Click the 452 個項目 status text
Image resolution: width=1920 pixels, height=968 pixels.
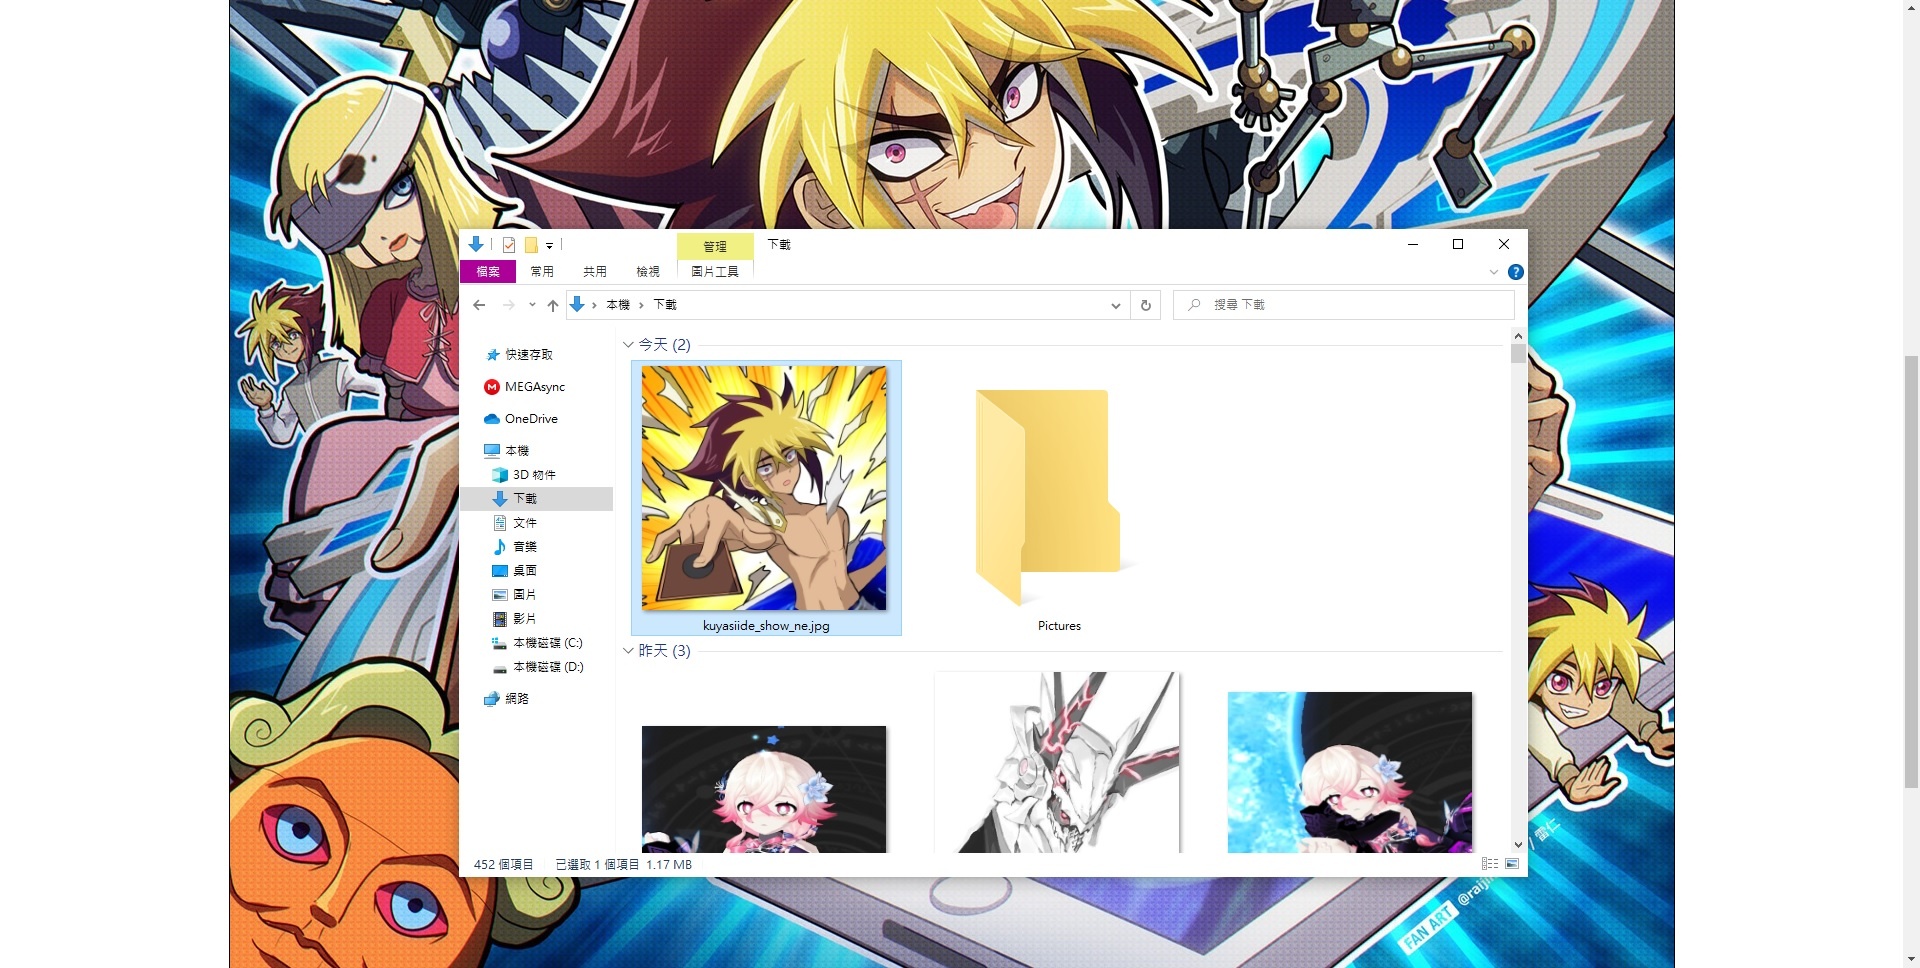coord(503,865)
